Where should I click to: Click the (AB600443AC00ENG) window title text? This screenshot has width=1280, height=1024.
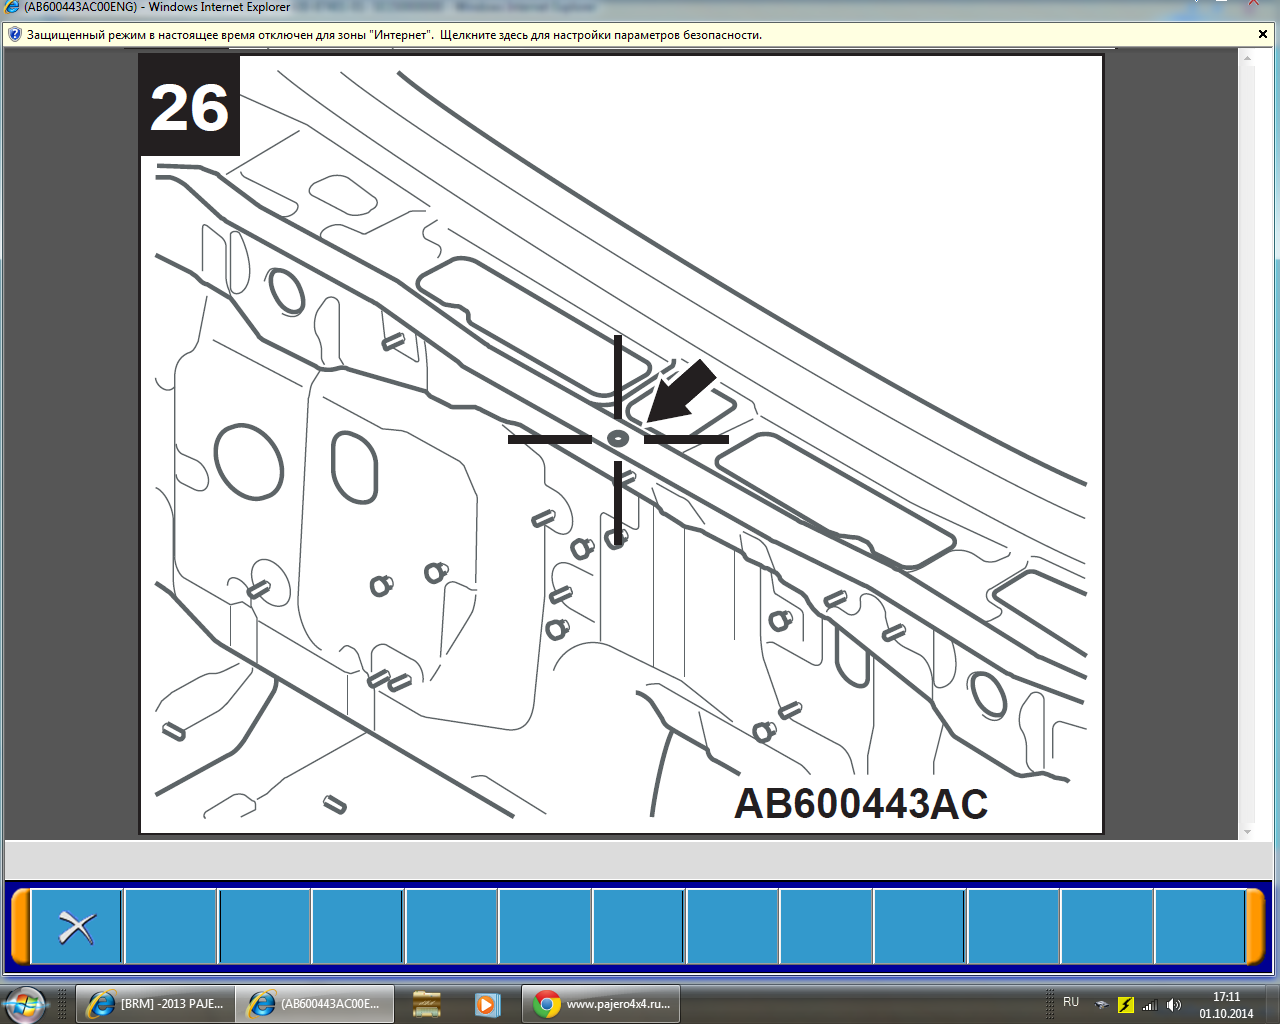(x=157, y=7)
